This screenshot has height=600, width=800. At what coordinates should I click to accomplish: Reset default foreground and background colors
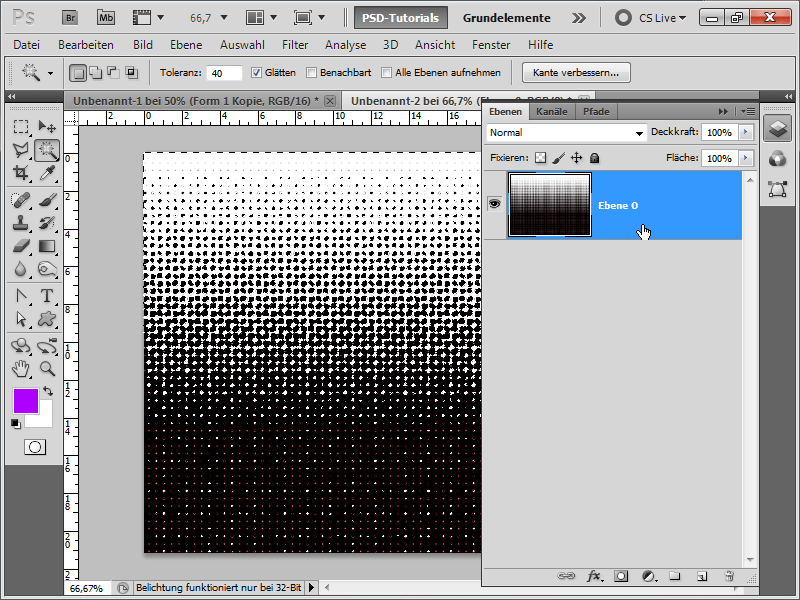point(16,423)
